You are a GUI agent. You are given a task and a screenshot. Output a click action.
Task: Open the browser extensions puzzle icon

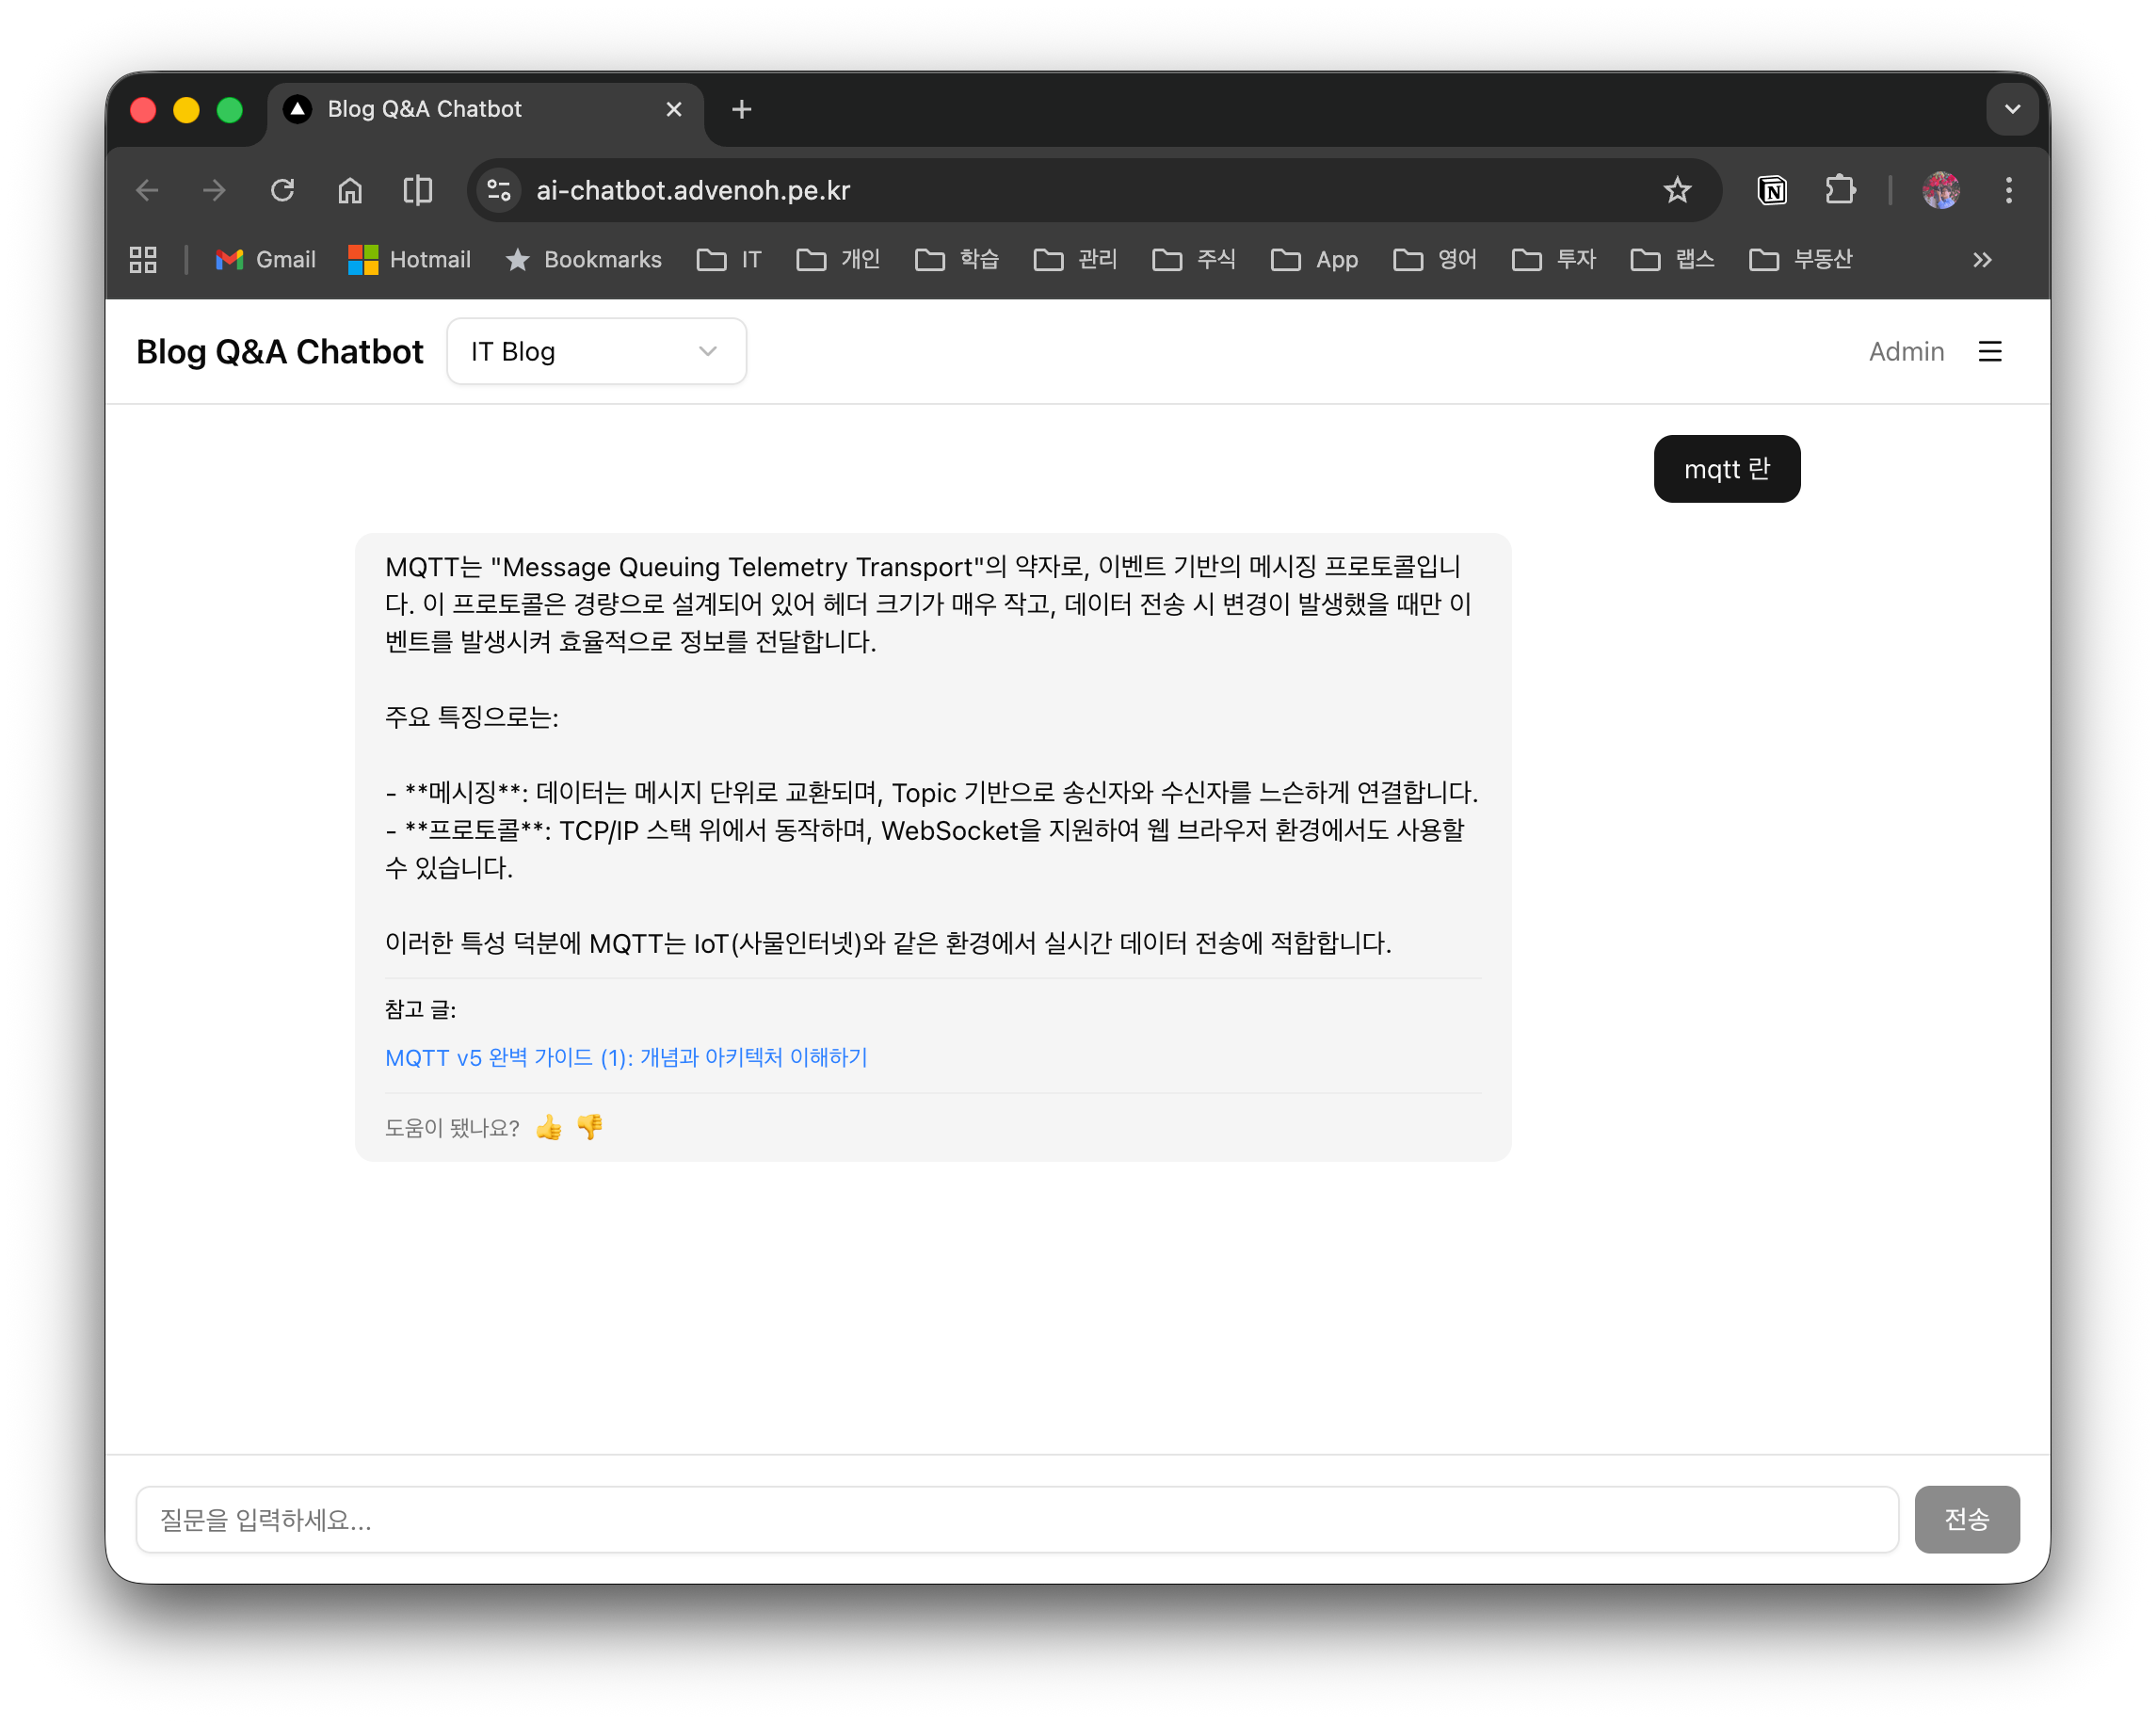1840,190
